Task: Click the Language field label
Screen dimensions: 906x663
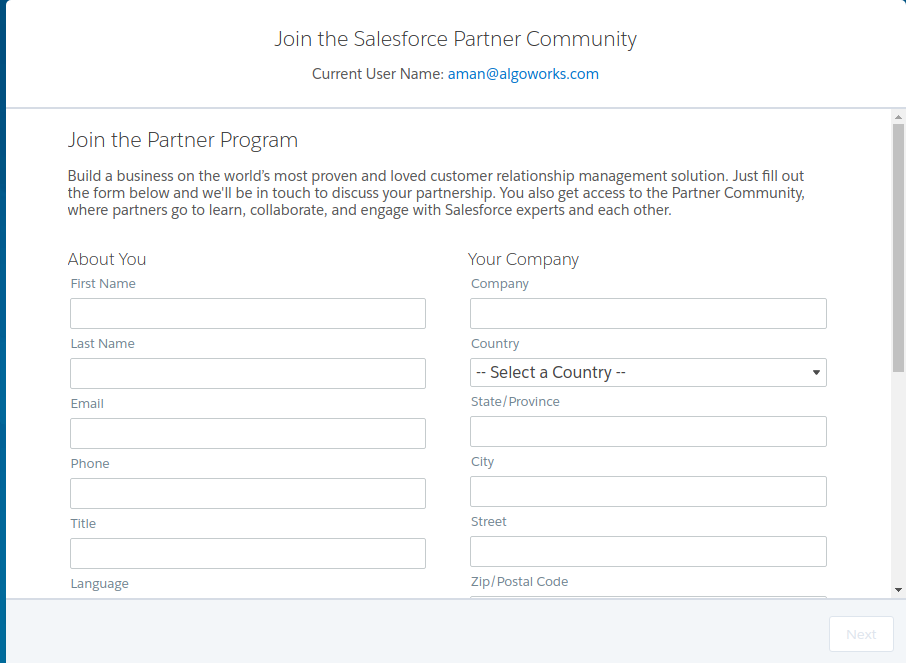Action: point(99,584)
